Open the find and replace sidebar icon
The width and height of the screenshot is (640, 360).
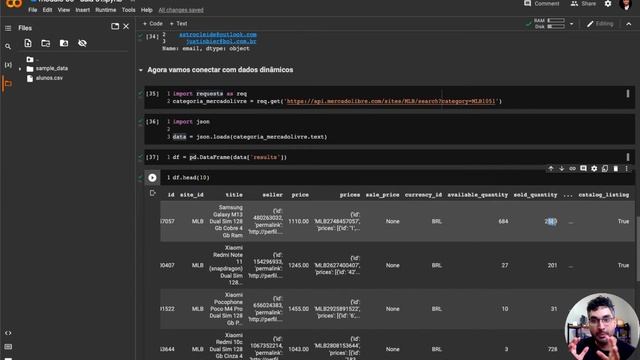tap(8, 47)
